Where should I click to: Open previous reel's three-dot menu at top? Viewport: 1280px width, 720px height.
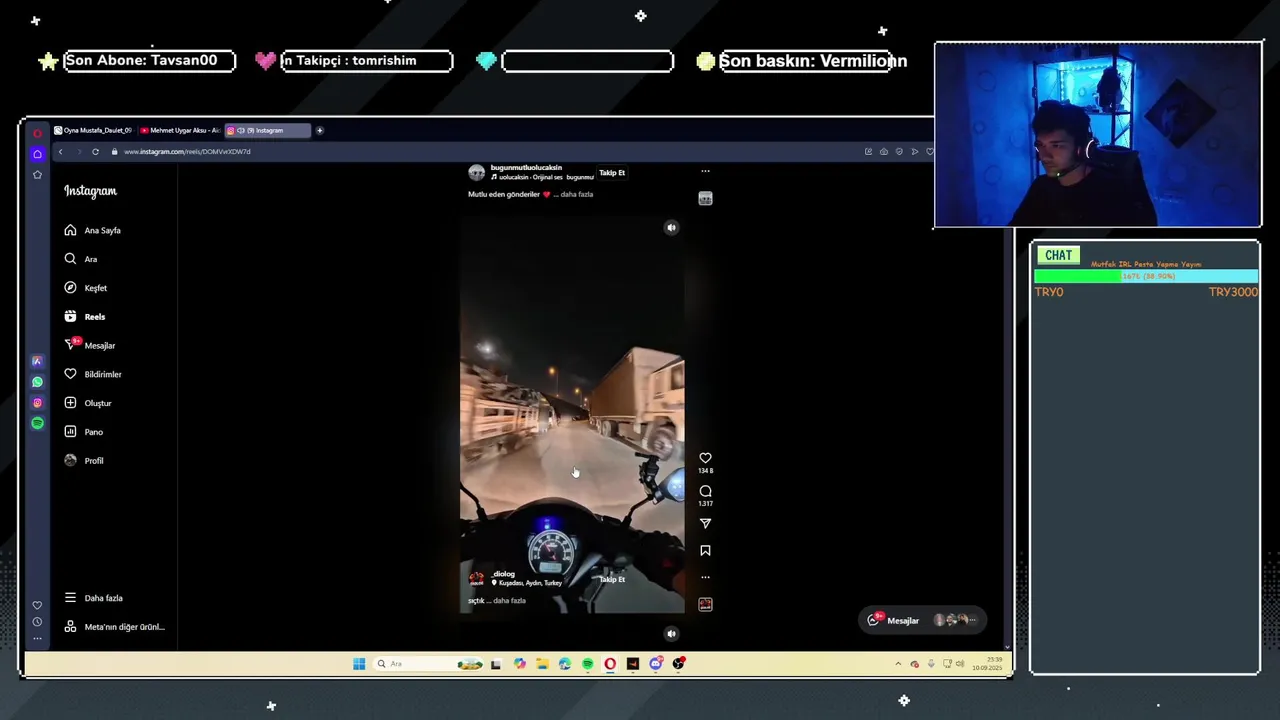pos(705,171)
